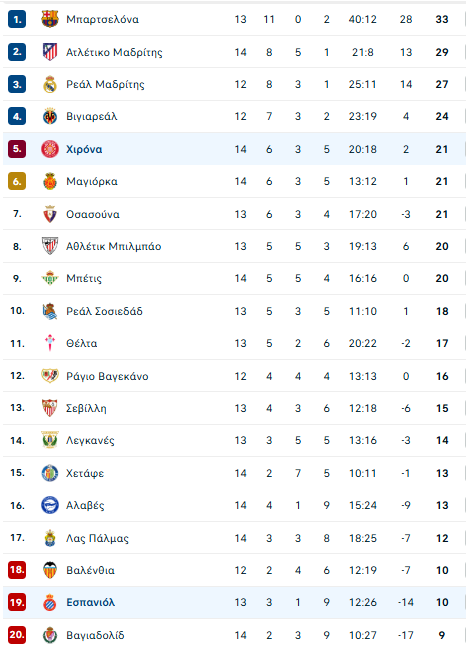Viewport: 466px width, 649px height.
Task: Click the blue position badge number 1
Action: click(17, 19)
